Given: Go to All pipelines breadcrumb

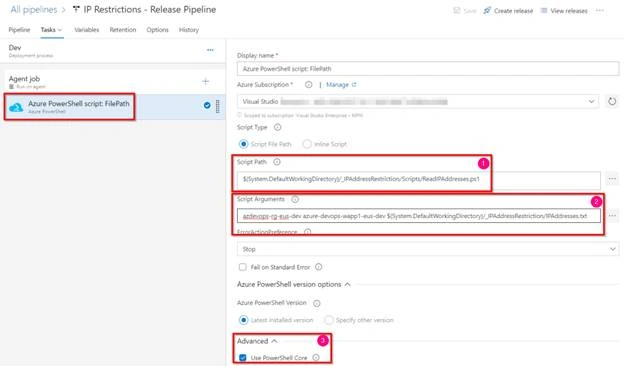Looking at the screenshot, I should 34,10.
